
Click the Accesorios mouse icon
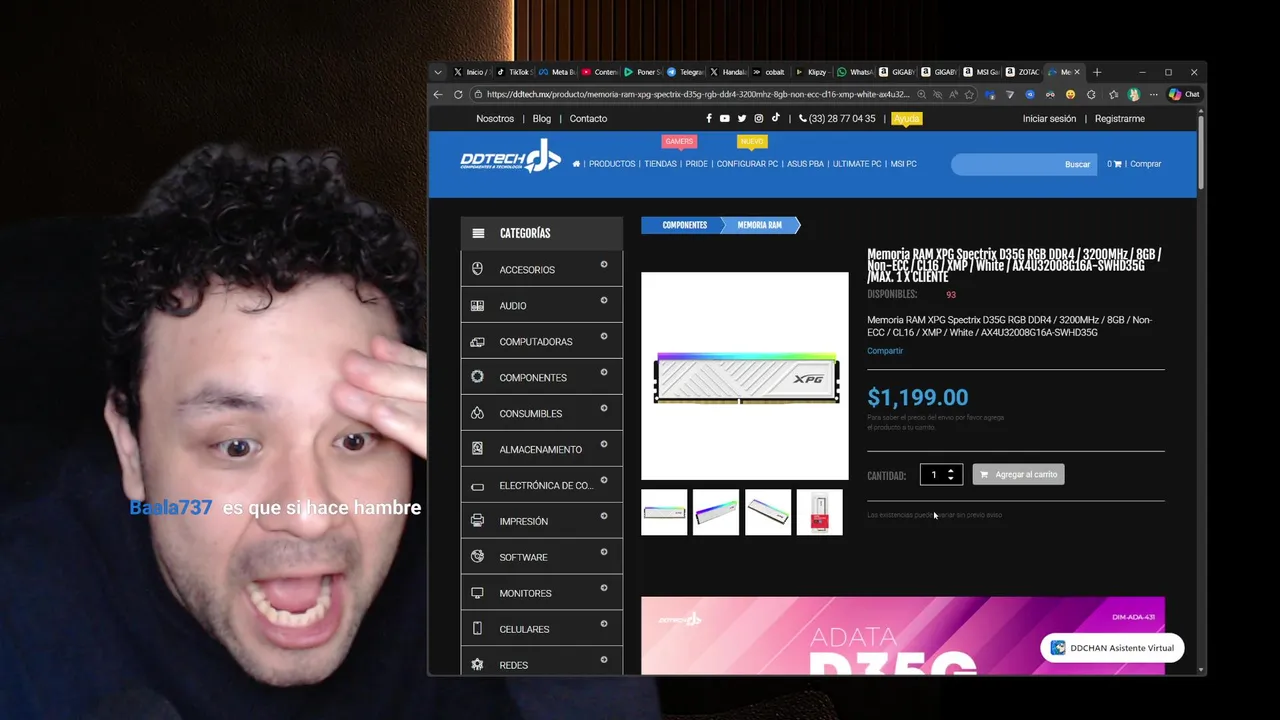(477, 269)
